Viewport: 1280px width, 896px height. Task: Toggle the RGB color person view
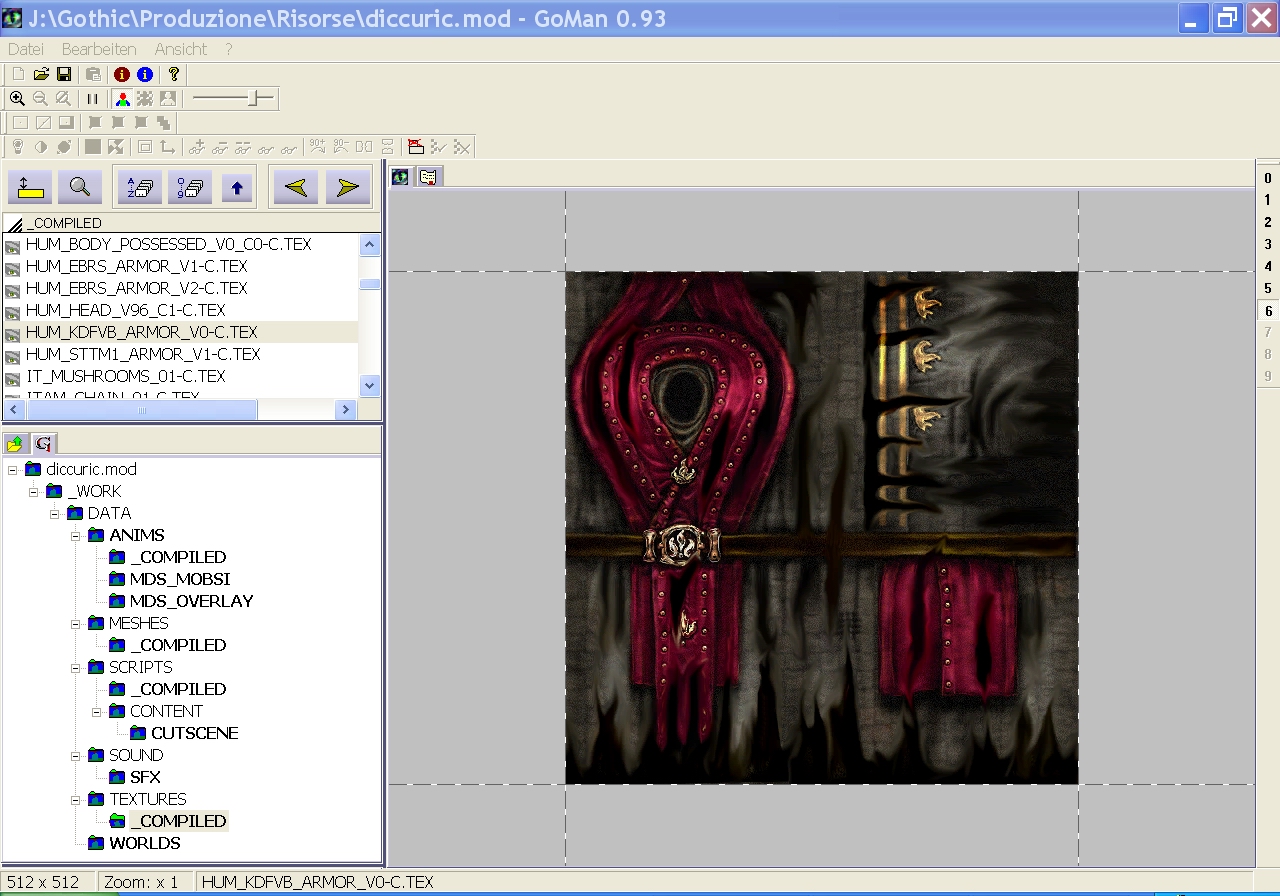tap(122, 98)
